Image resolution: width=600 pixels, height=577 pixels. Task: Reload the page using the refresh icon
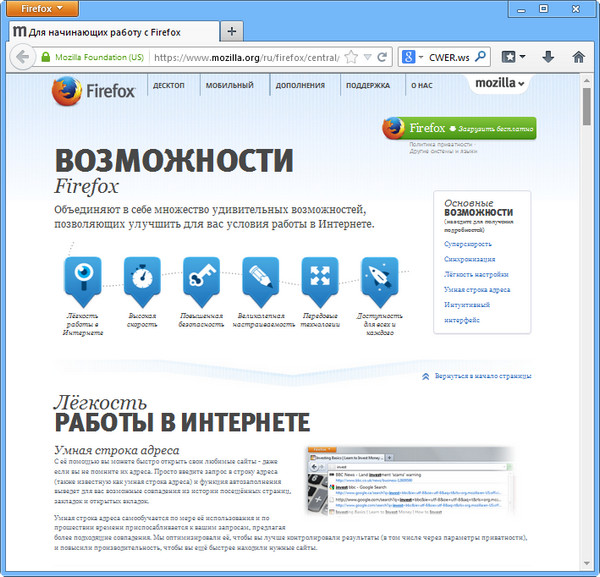click(382, 57)
